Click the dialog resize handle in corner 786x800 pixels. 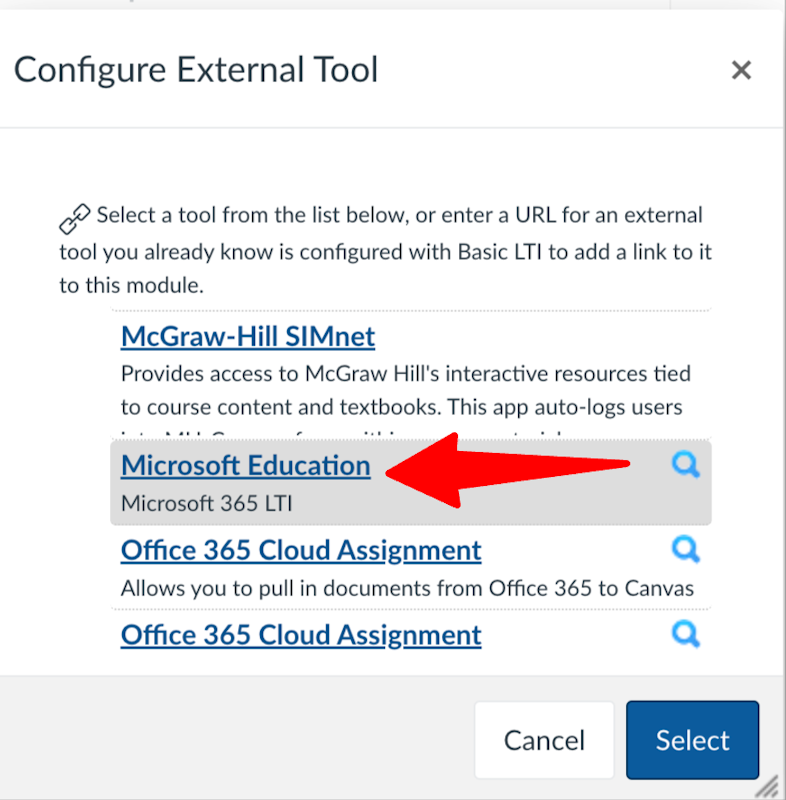tap(767, 786)
